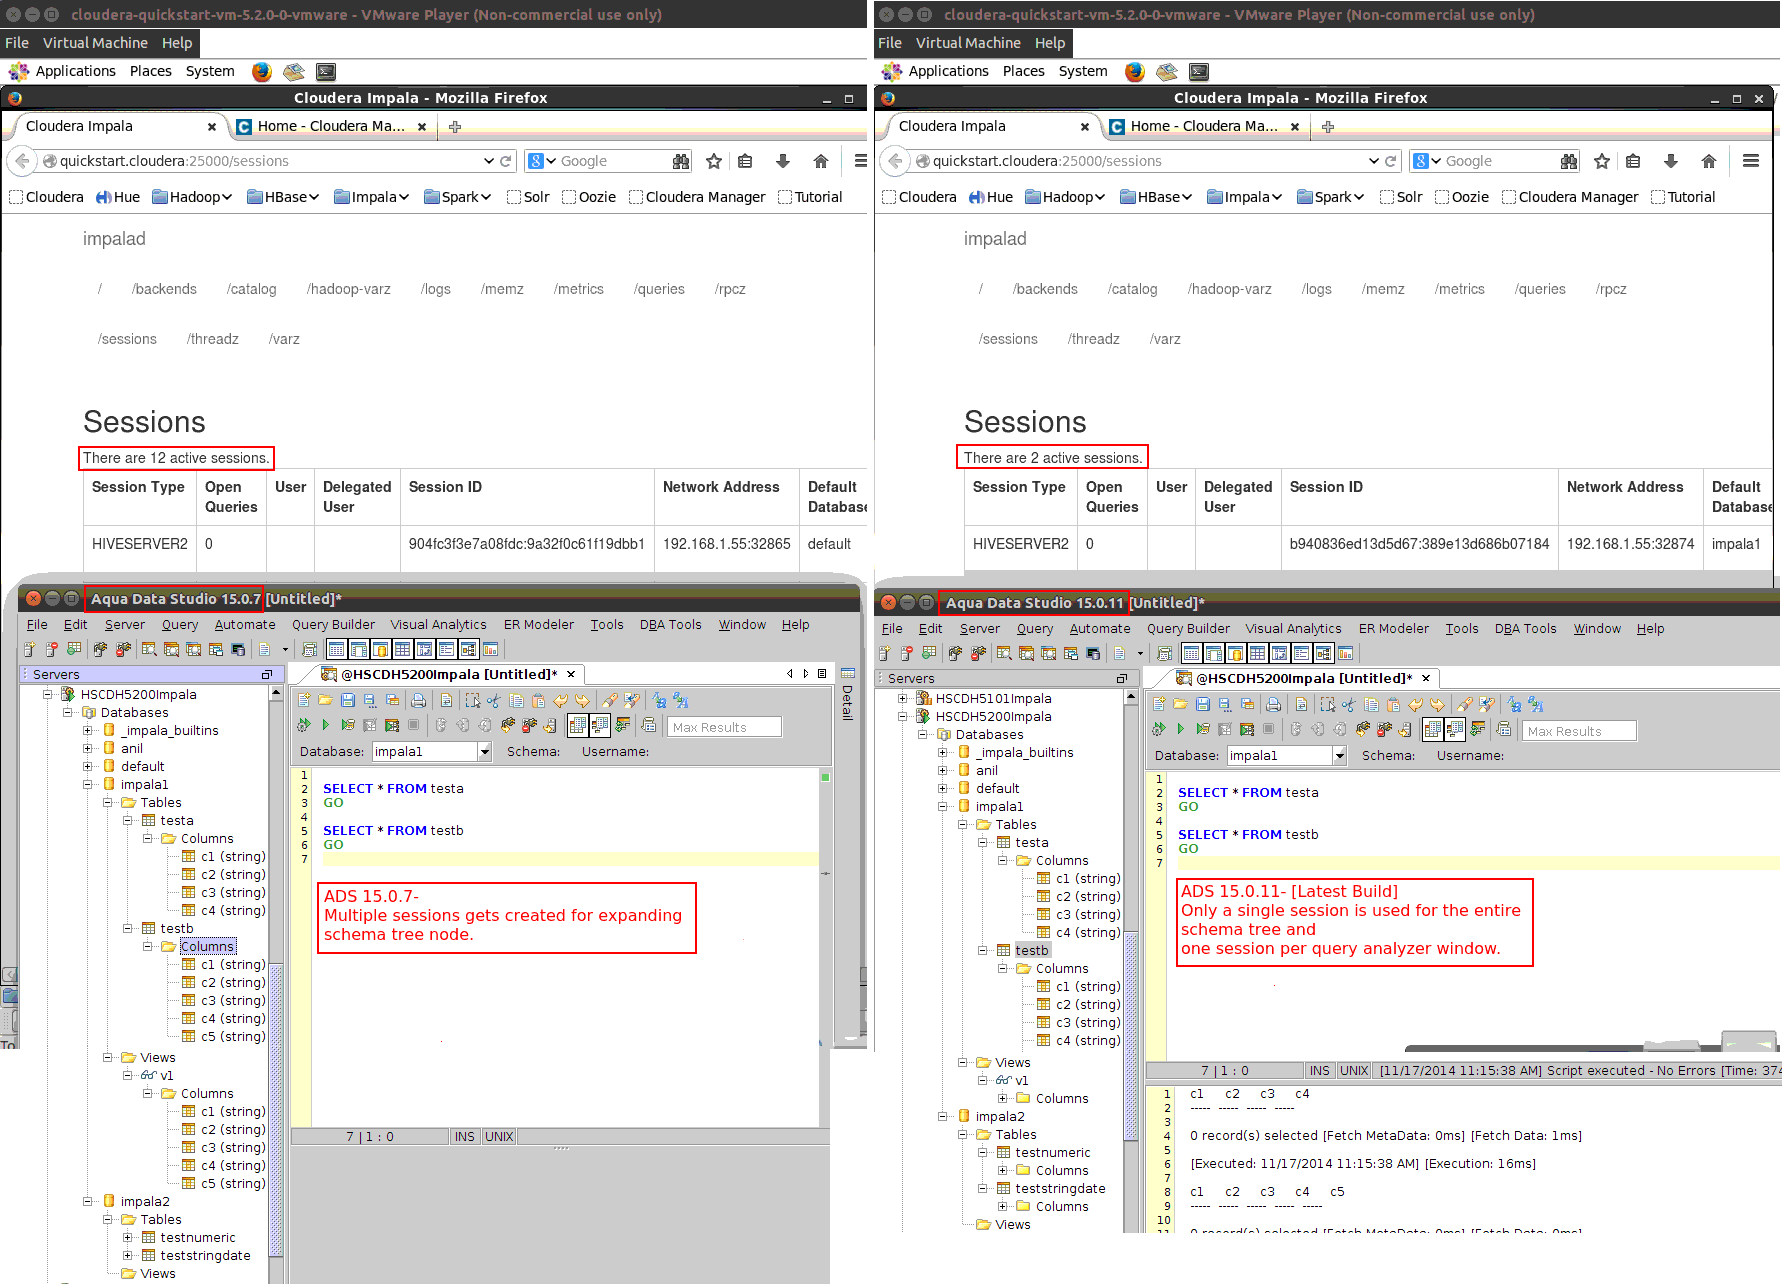Click scissors Cut icon in left query toolbar
The image size is (1782, 1288).
pos(494,701)
